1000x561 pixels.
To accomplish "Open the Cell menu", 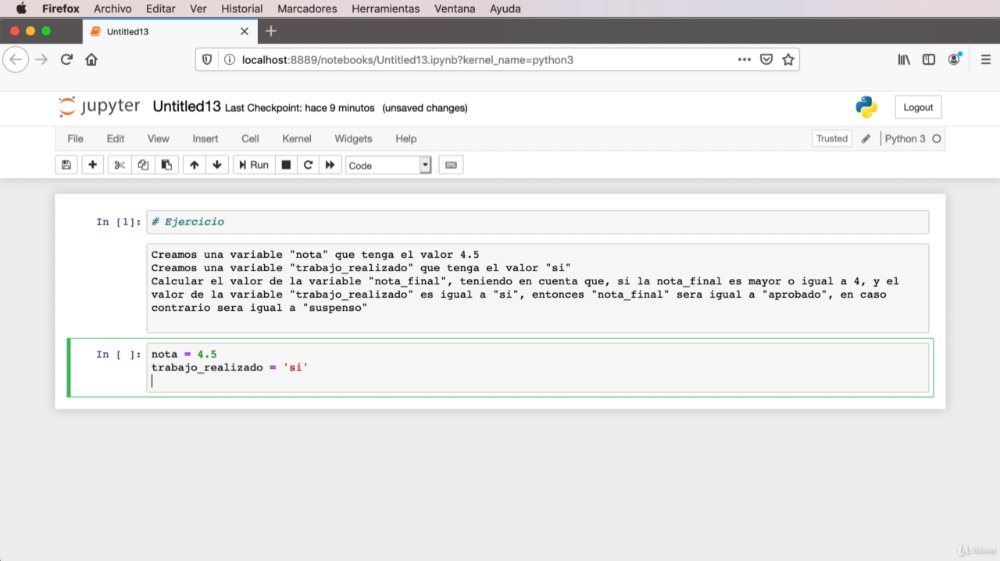I will click(250, 138).
